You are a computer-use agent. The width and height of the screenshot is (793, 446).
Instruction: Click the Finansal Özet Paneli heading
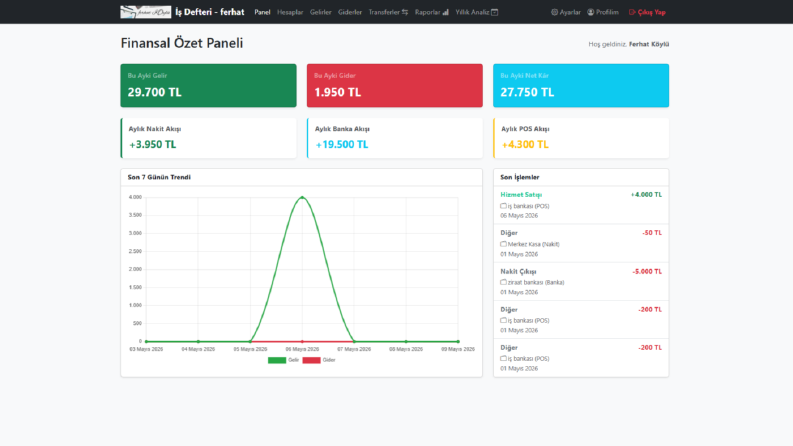click(x=182, y=43)
